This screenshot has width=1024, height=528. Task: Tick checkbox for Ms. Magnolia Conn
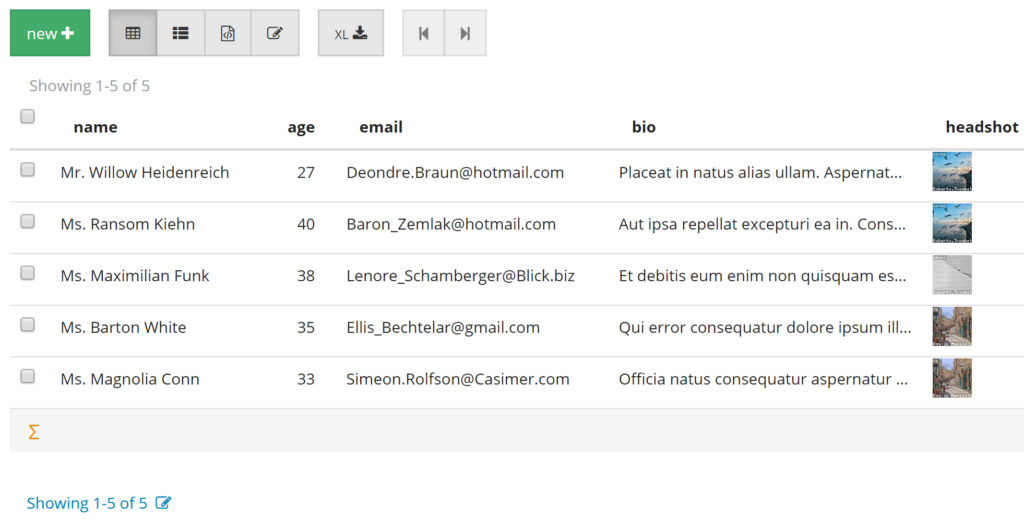click(28, 376)
